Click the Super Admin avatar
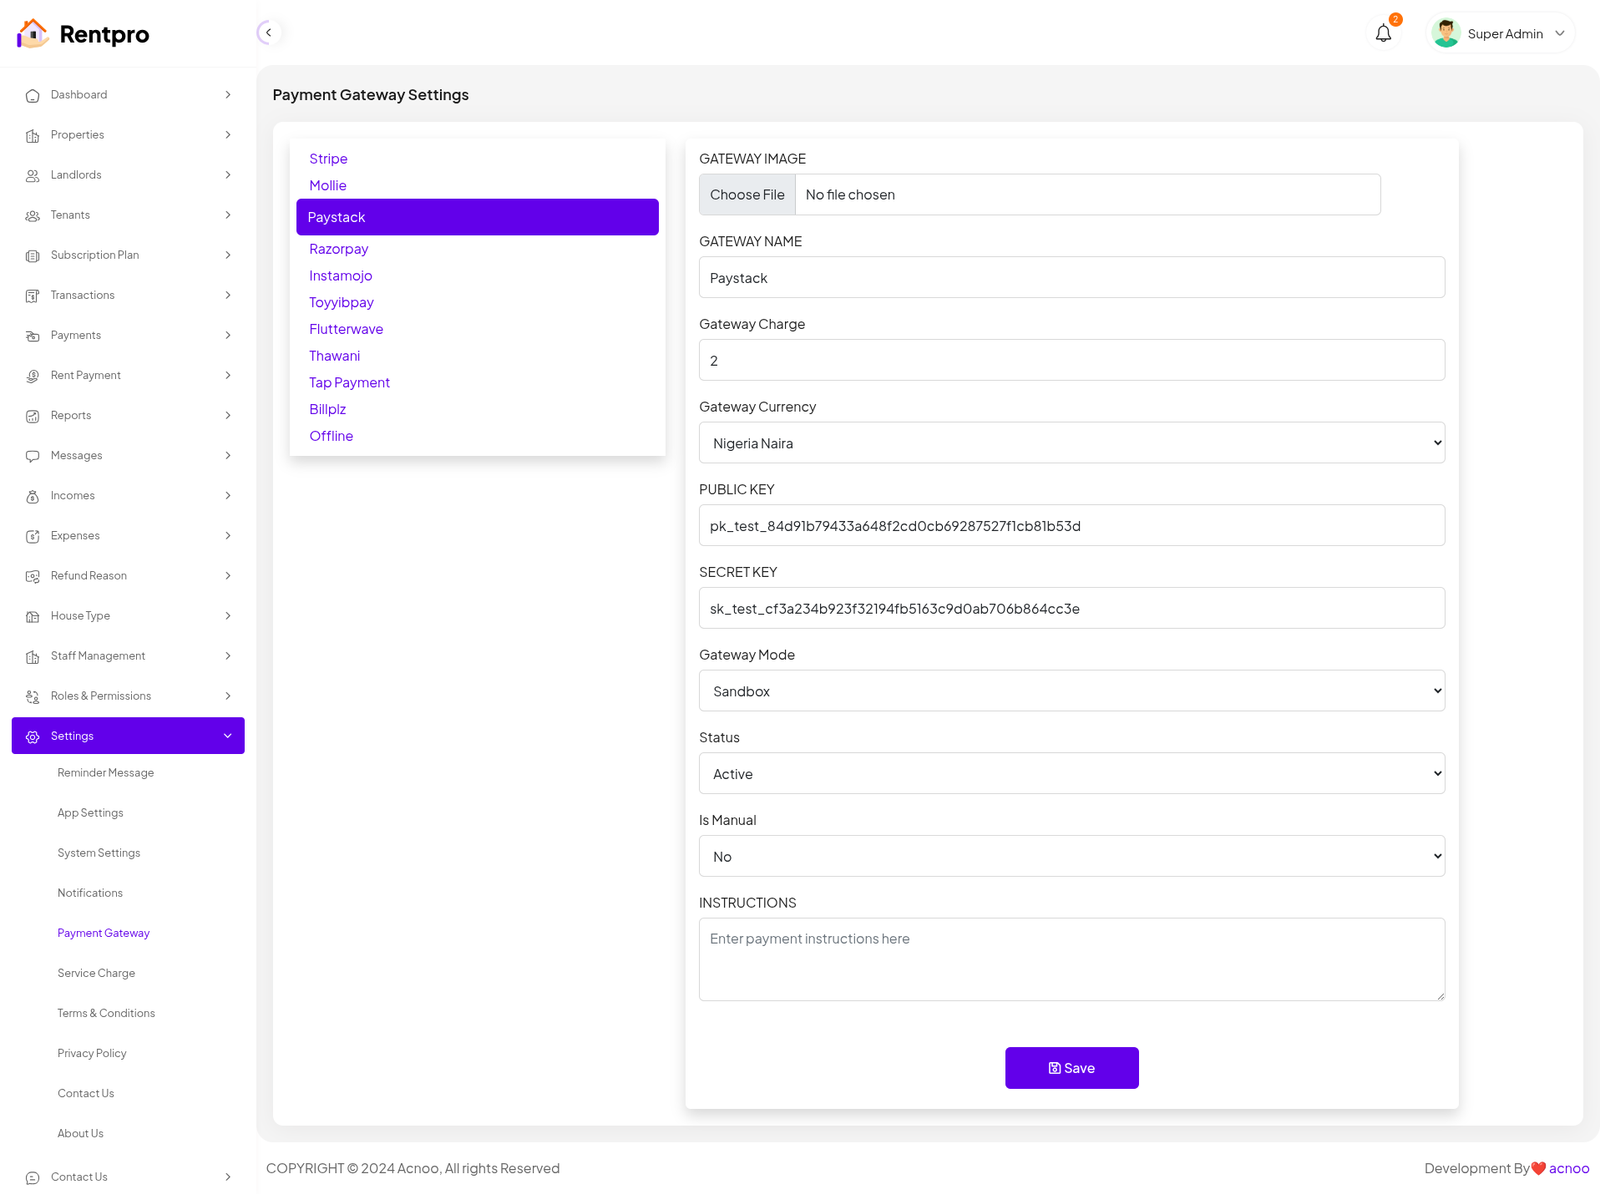This screenshot has height=1194, width=1600. pos(1445,34)
